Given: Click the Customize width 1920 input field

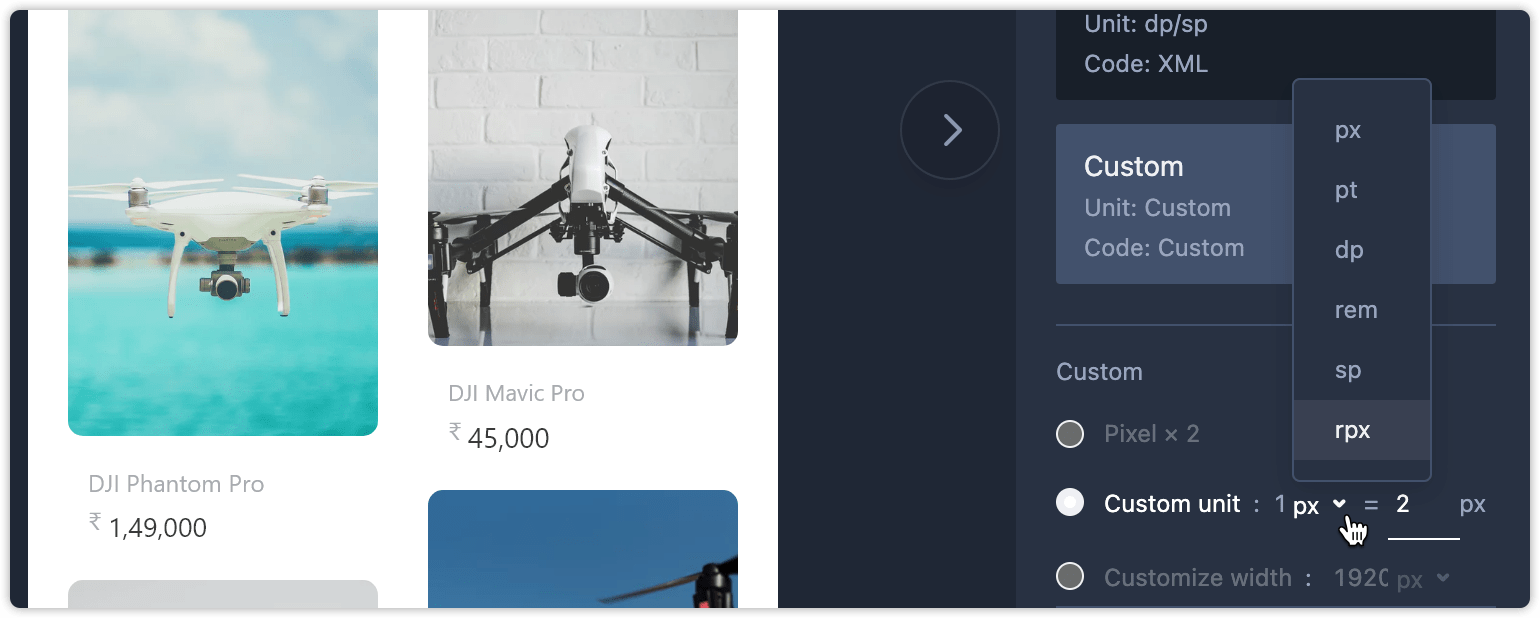Looking at the screenshot, I should click(1360, 578).
